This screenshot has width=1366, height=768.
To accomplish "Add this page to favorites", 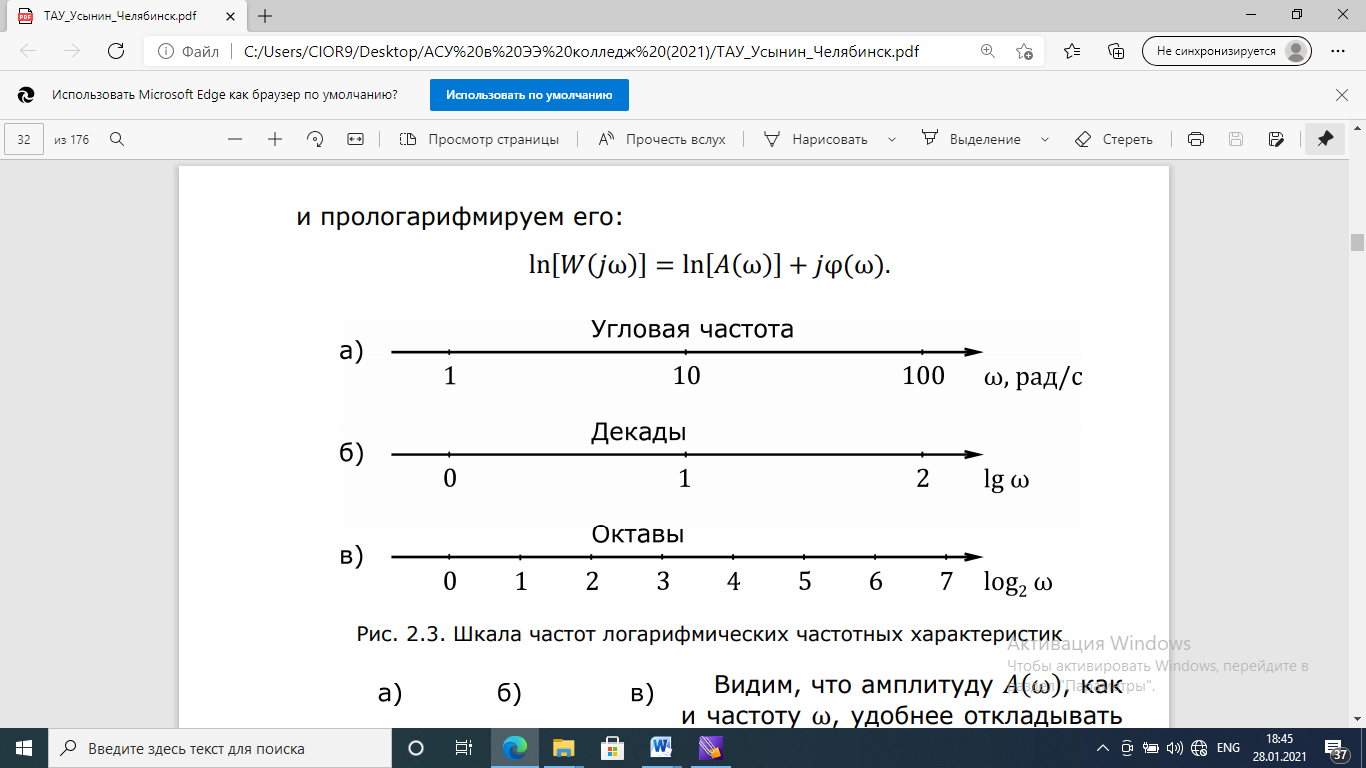I will (x=1024, y=51).
